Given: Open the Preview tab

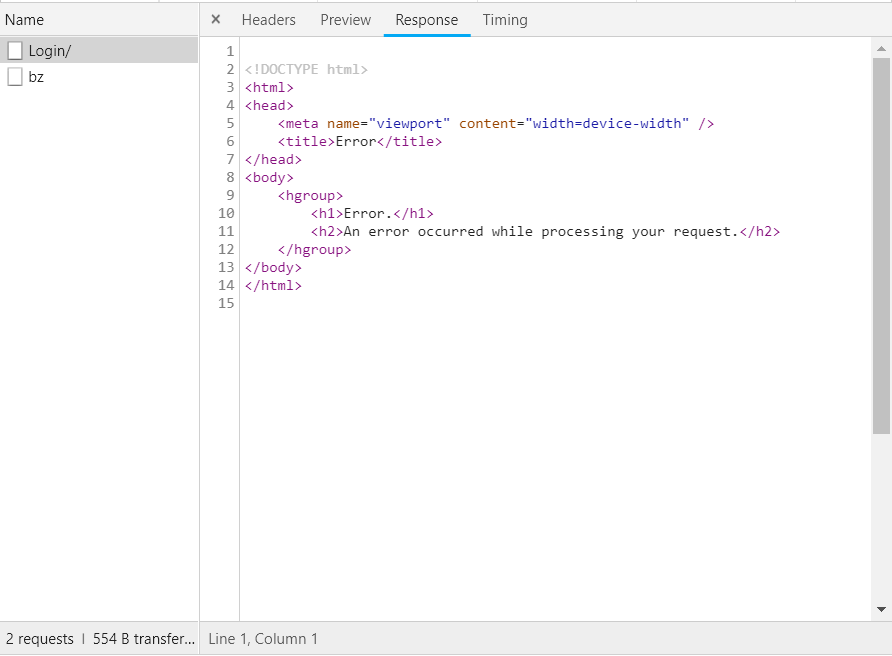Looking at the screenshot, I should (345, 20).
